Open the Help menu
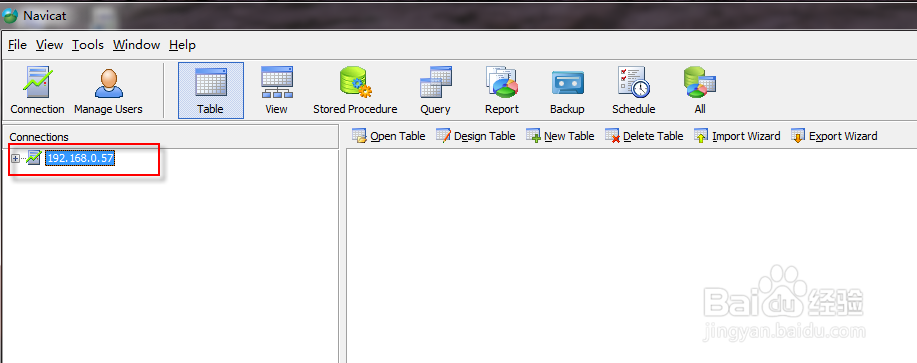The height and width of the screenshot is (363, 917). pos(182,45)
